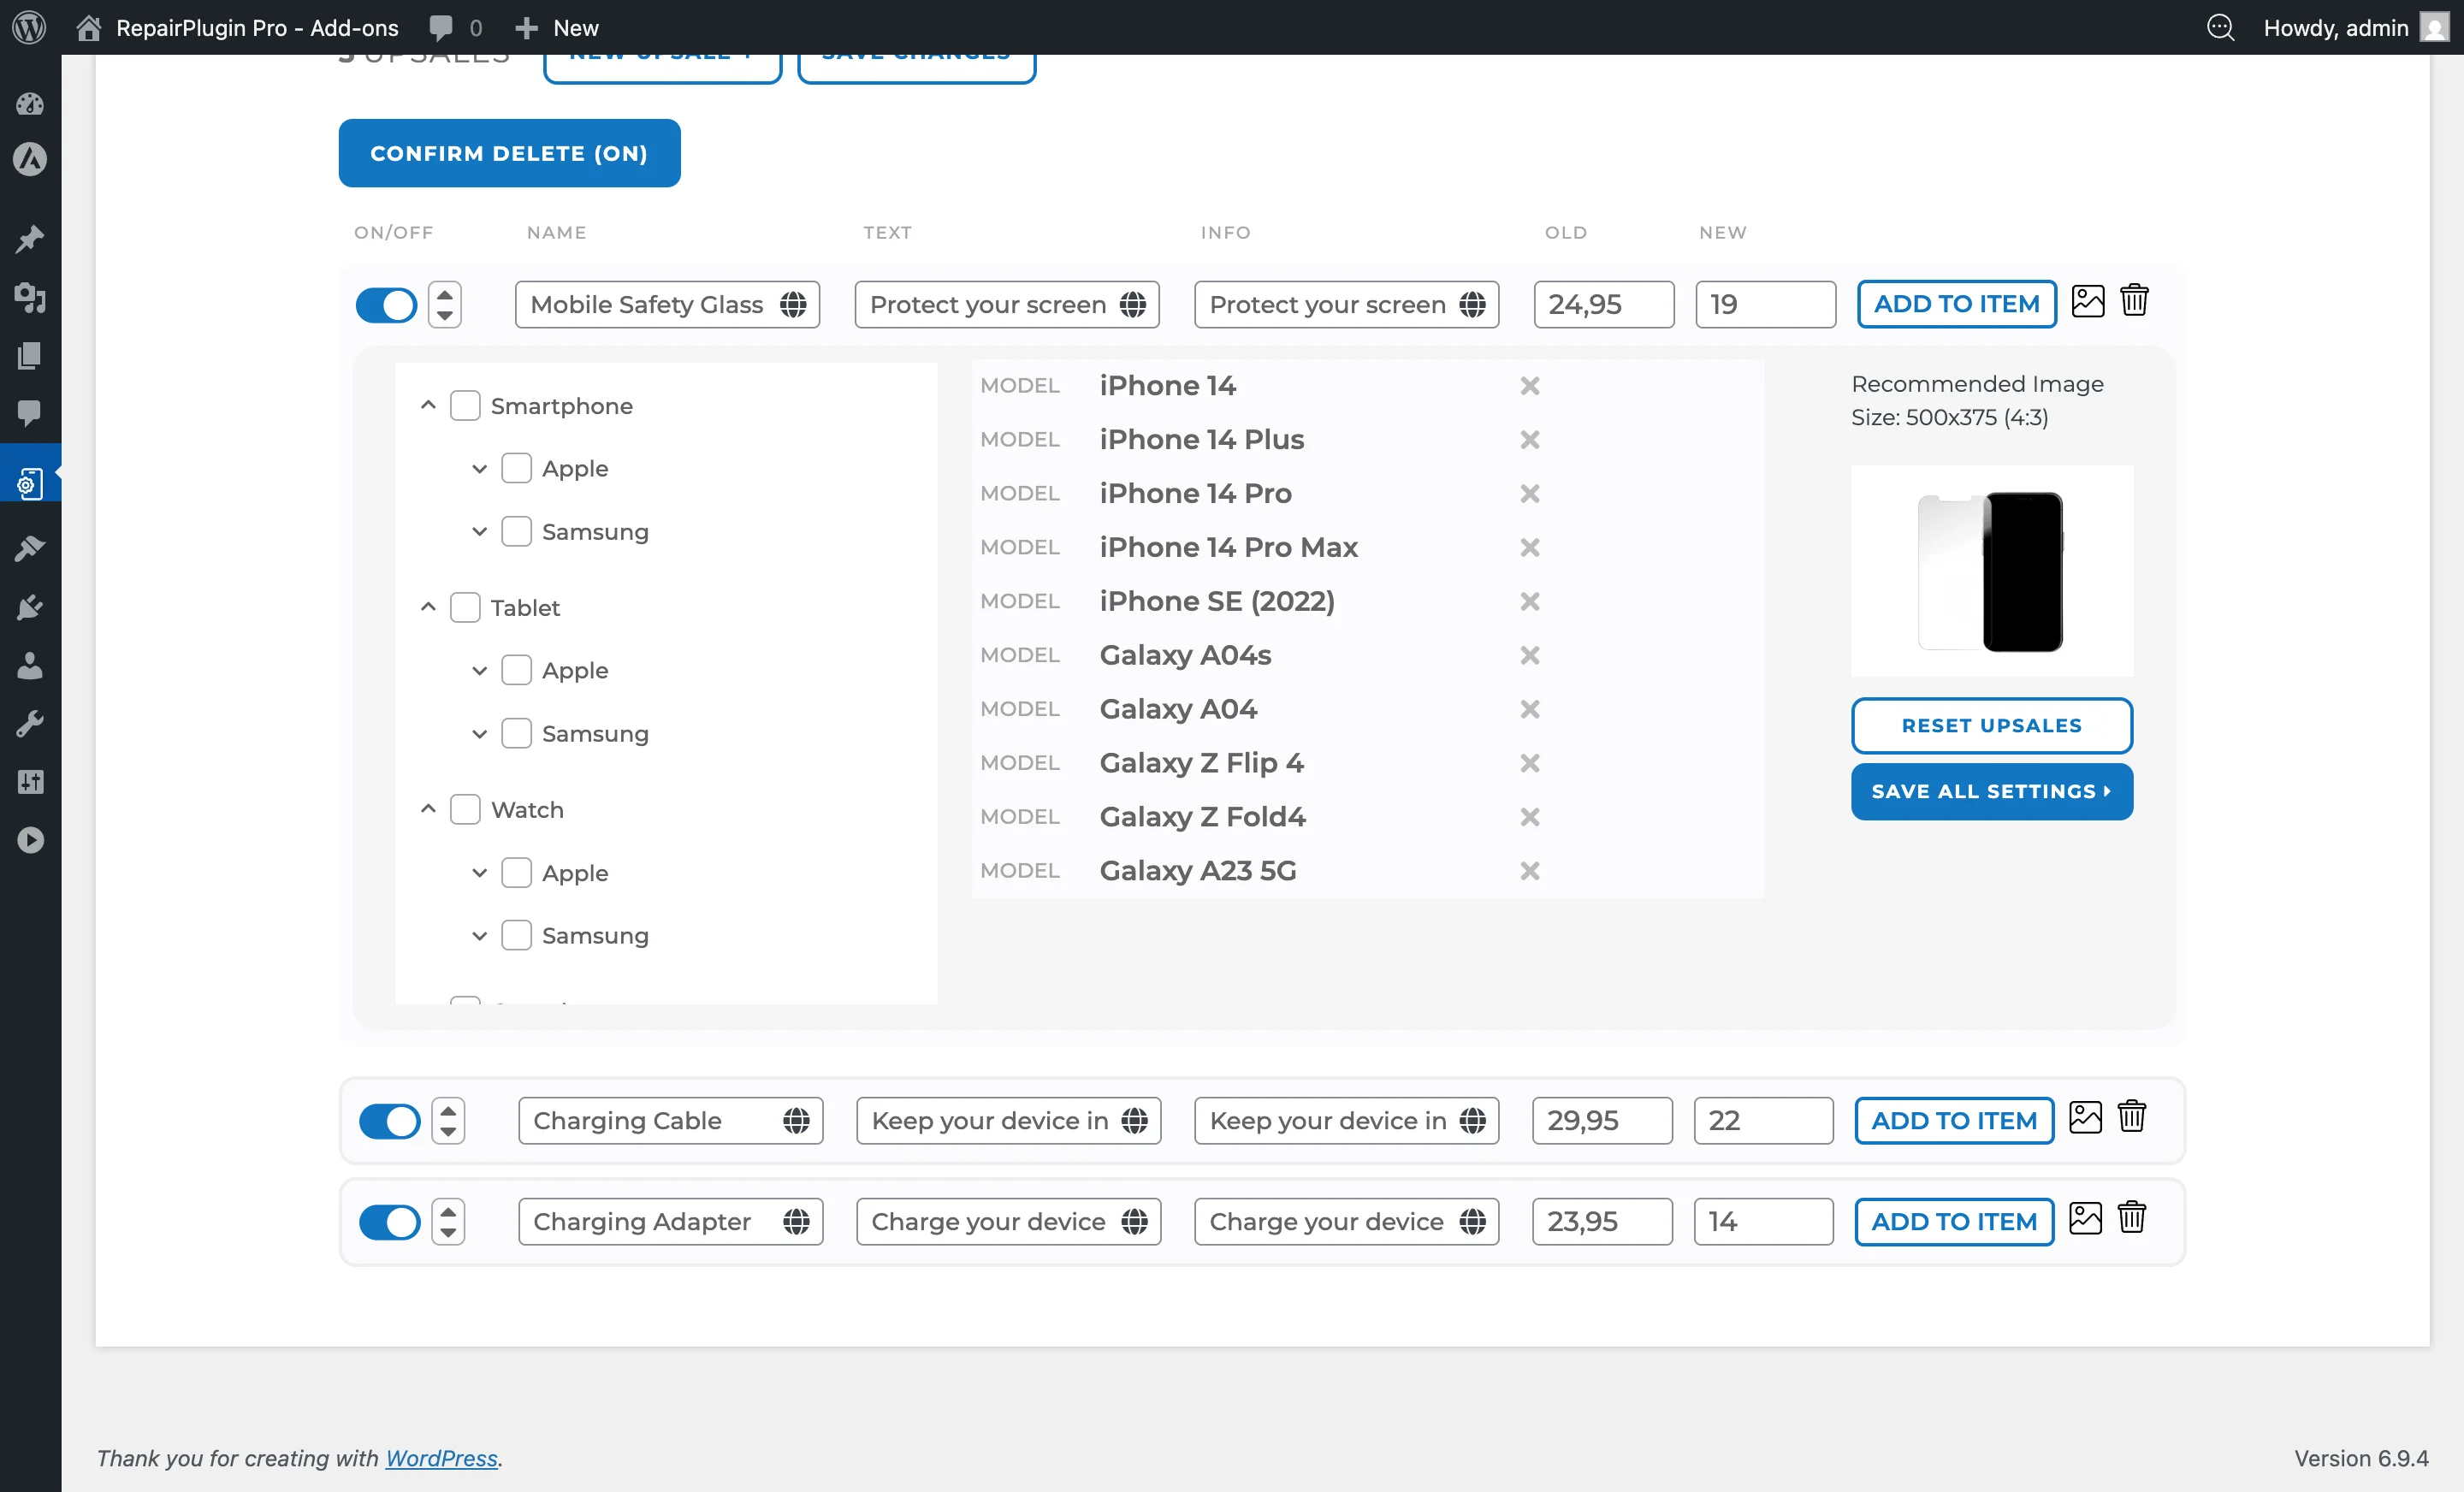Open the Tools wrench icon

[30, 723]
